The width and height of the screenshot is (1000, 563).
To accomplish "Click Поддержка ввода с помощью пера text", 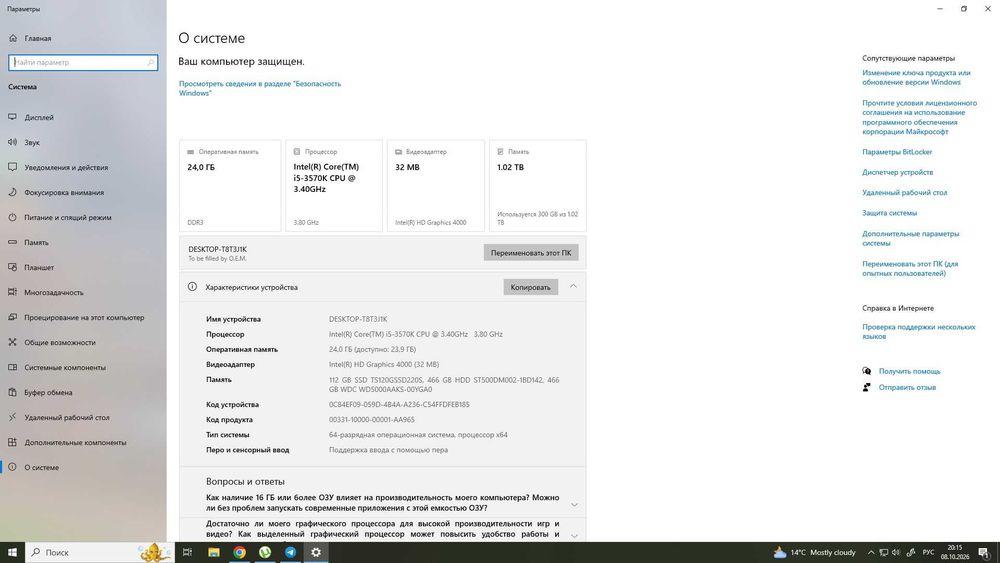I will tap(388, 450).
